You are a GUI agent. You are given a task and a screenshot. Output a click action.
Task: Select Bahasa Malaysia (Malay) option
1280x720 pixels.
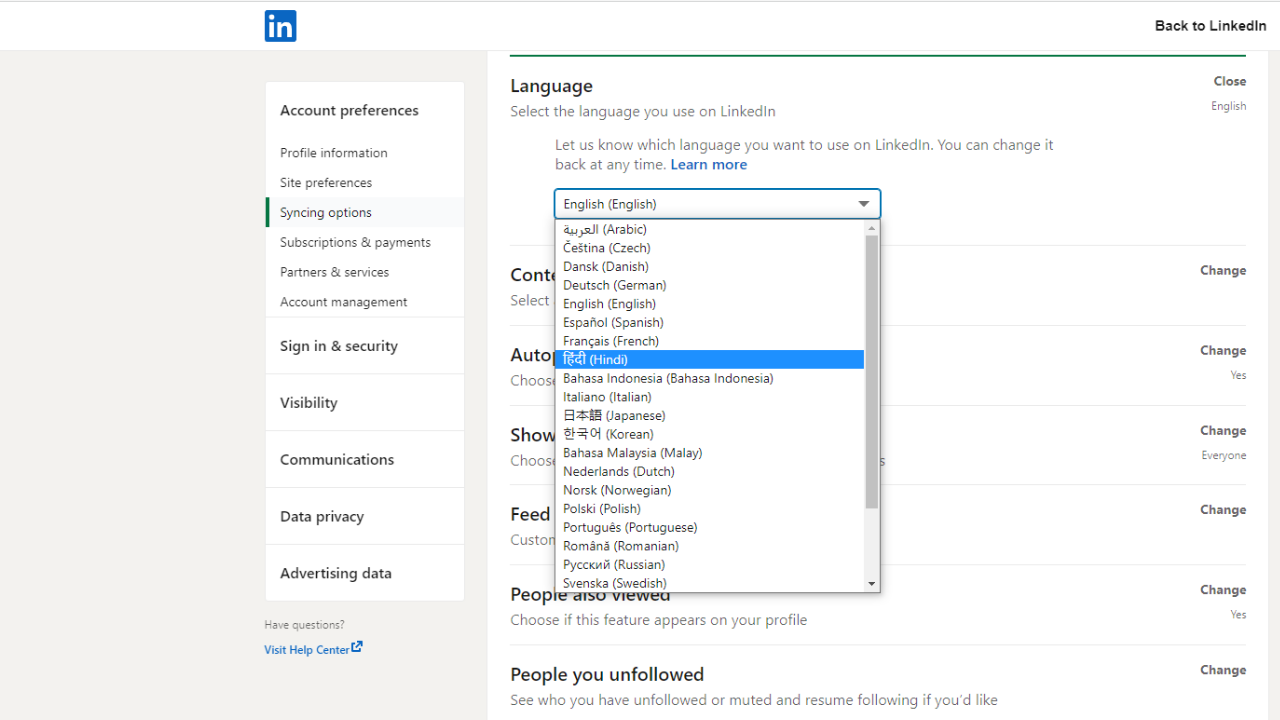coord(709,453)
